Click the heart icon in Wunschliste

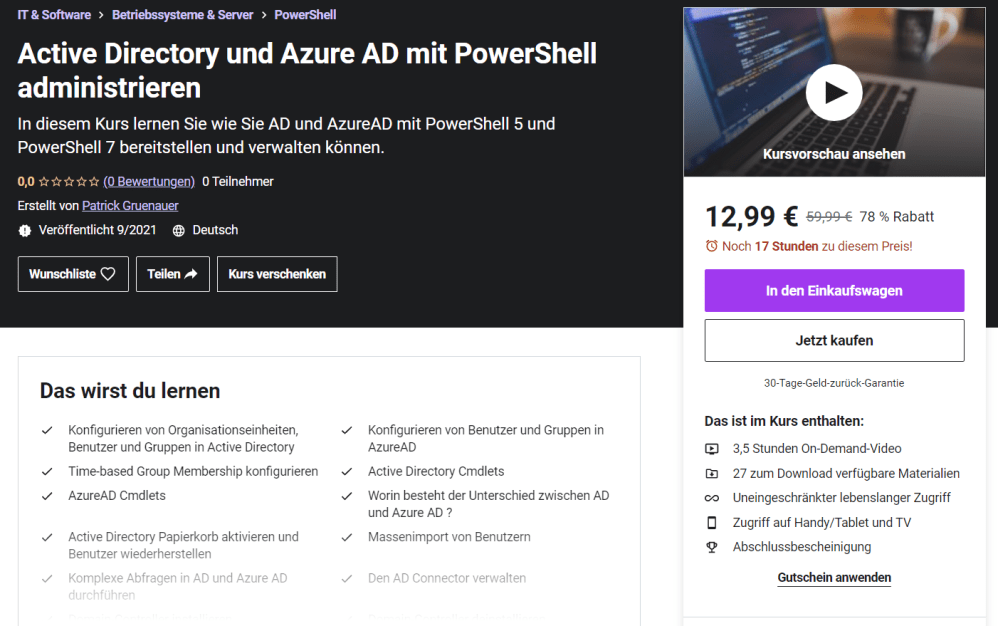(108, 274)
